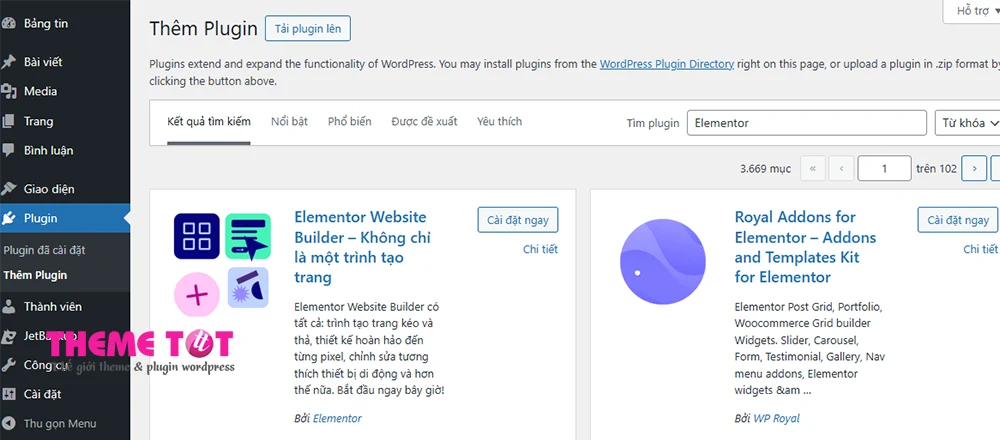Select Plugin in the sidebar
The height and width of the screenshot is (440, 1000).
tap(65, 218)
